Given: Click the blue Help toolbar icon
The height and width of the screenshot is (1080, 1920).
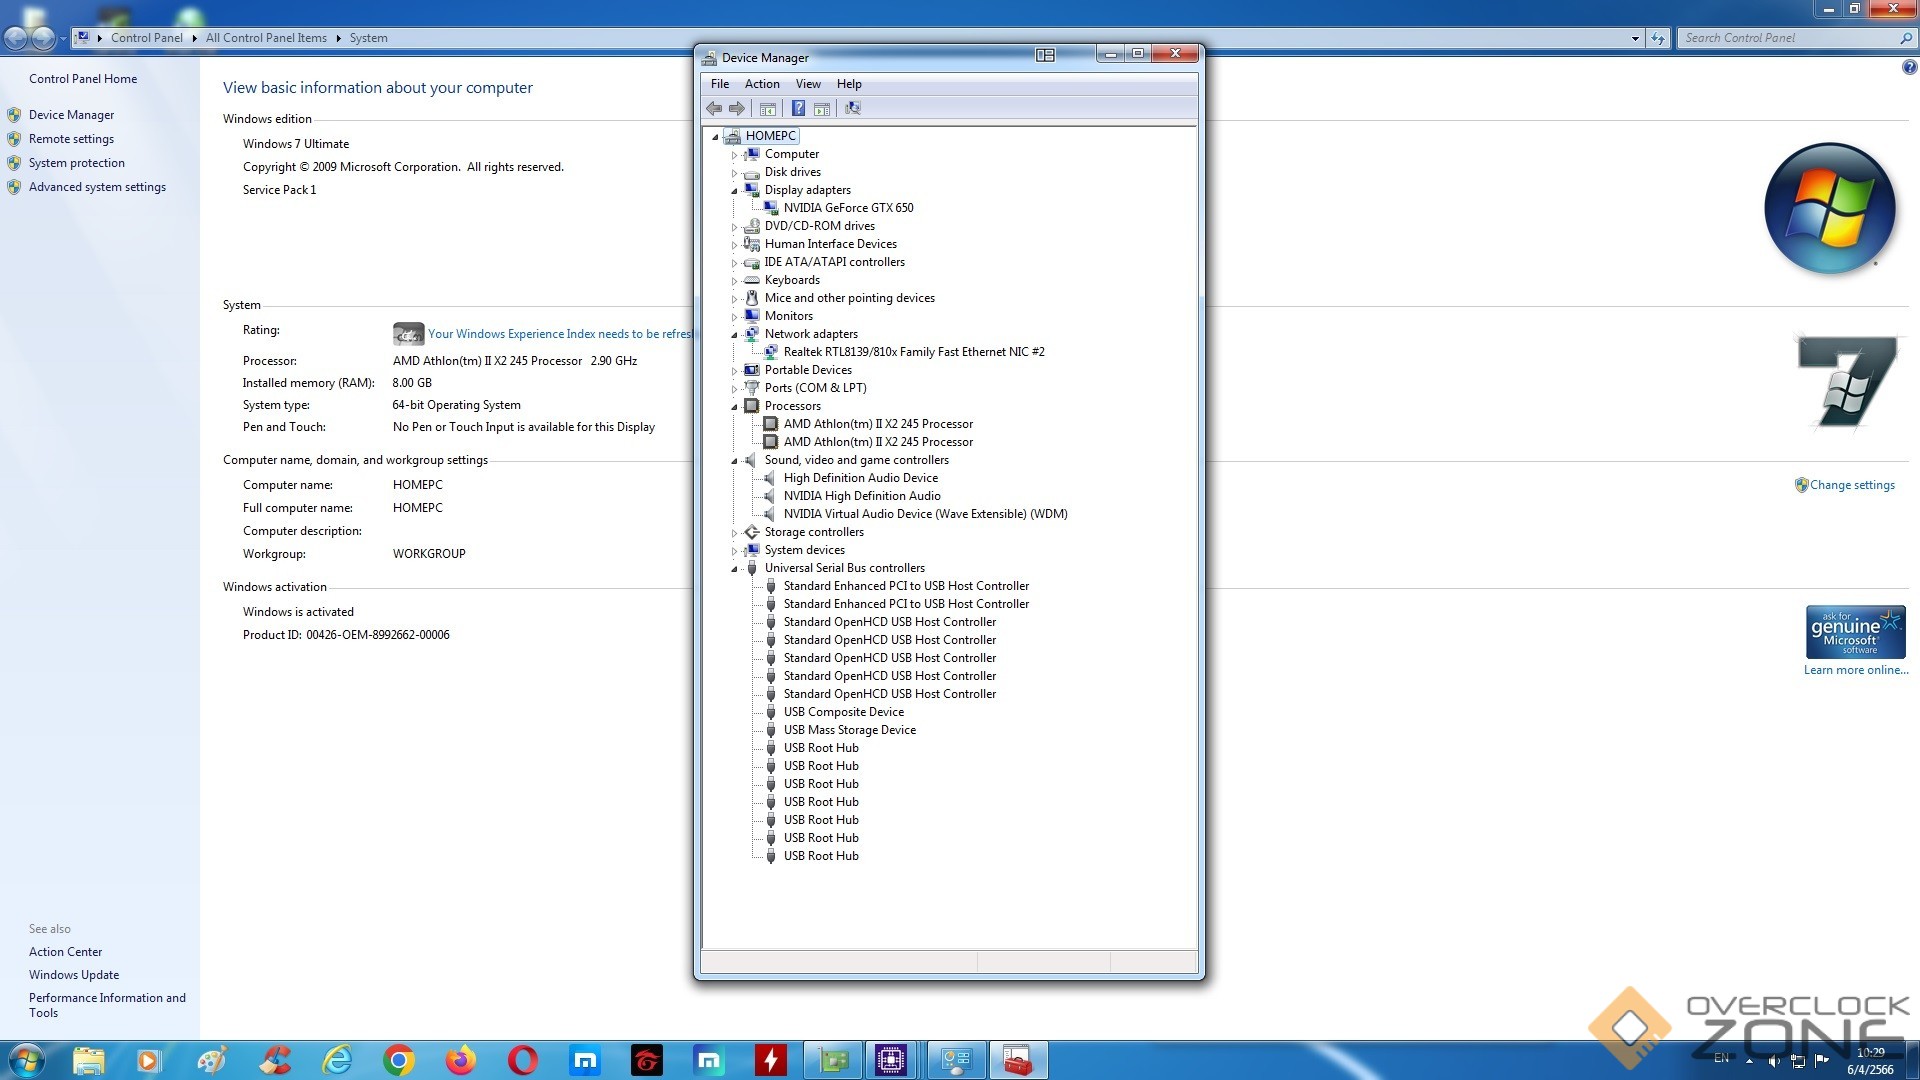Looking at the screenshot, I should pos(798,108).
